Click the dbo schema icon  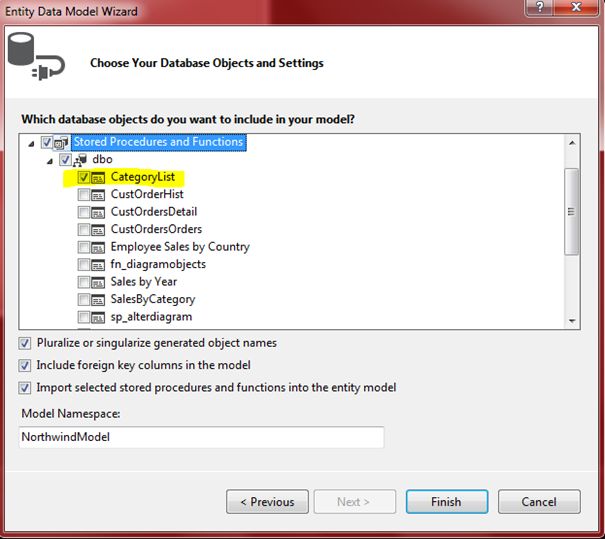coord(80,160)
